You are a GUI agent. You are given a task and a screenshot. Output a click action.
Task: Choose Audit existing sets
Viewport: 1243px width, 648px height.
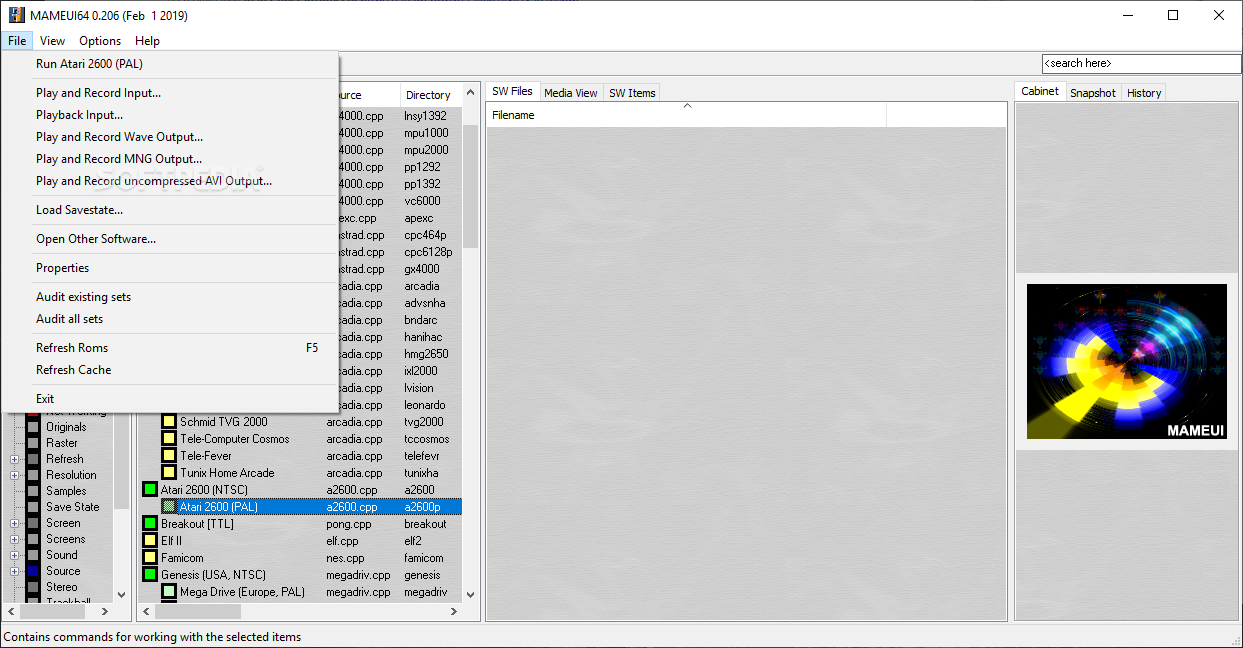click(x=170, y=297)
